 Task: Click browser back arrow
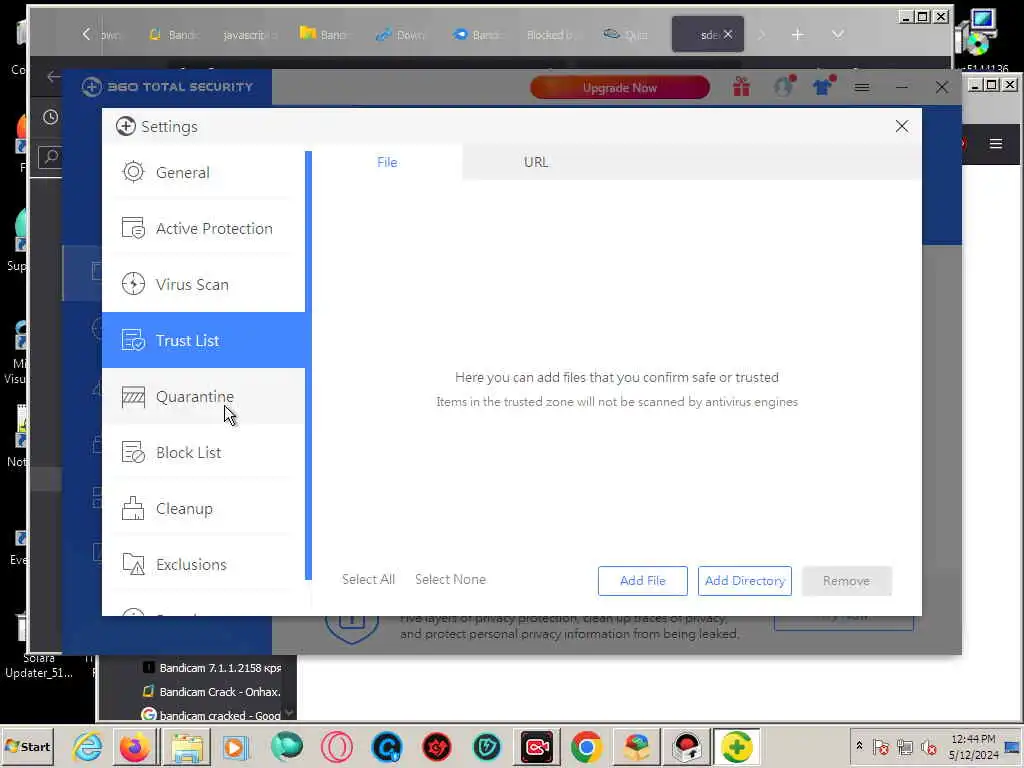[x=54, y=76]
